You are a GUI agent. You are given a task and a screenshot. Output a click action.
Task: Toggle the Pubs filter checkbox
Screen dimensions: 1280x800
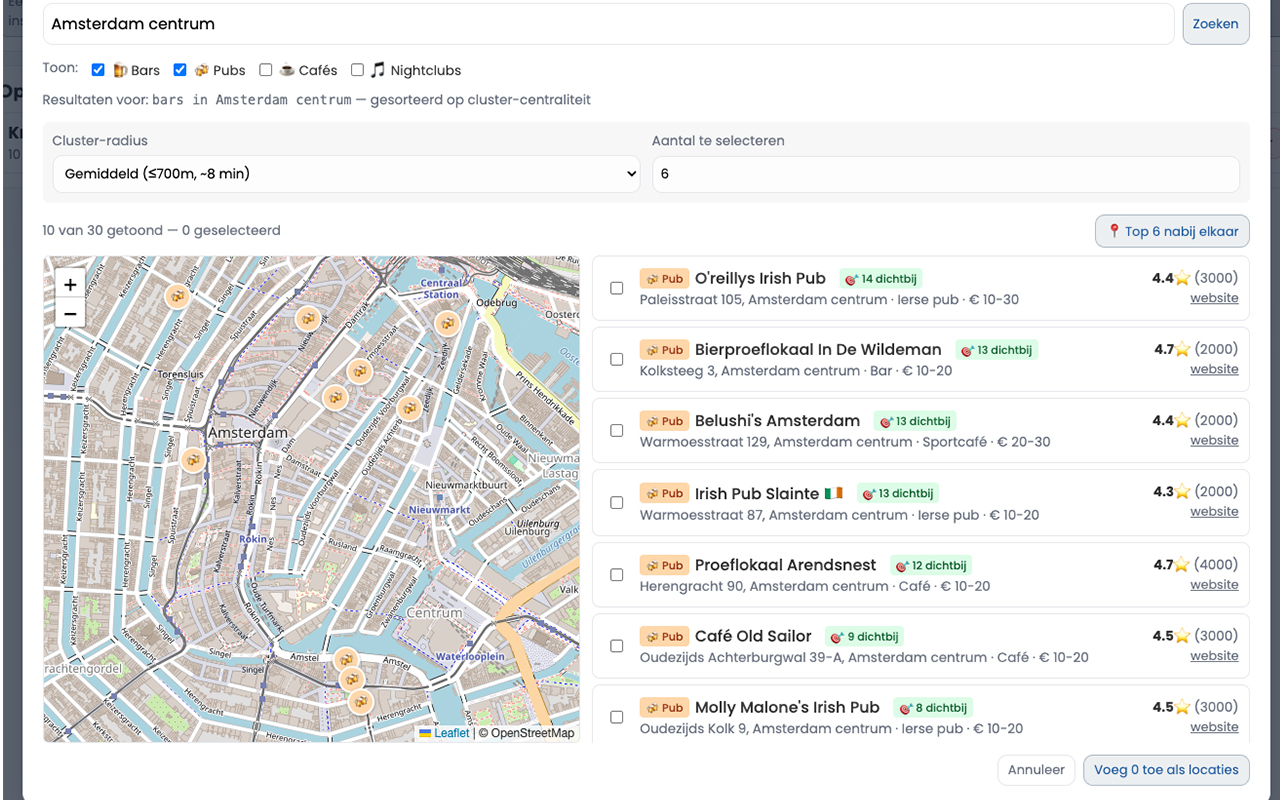point(180,70)
